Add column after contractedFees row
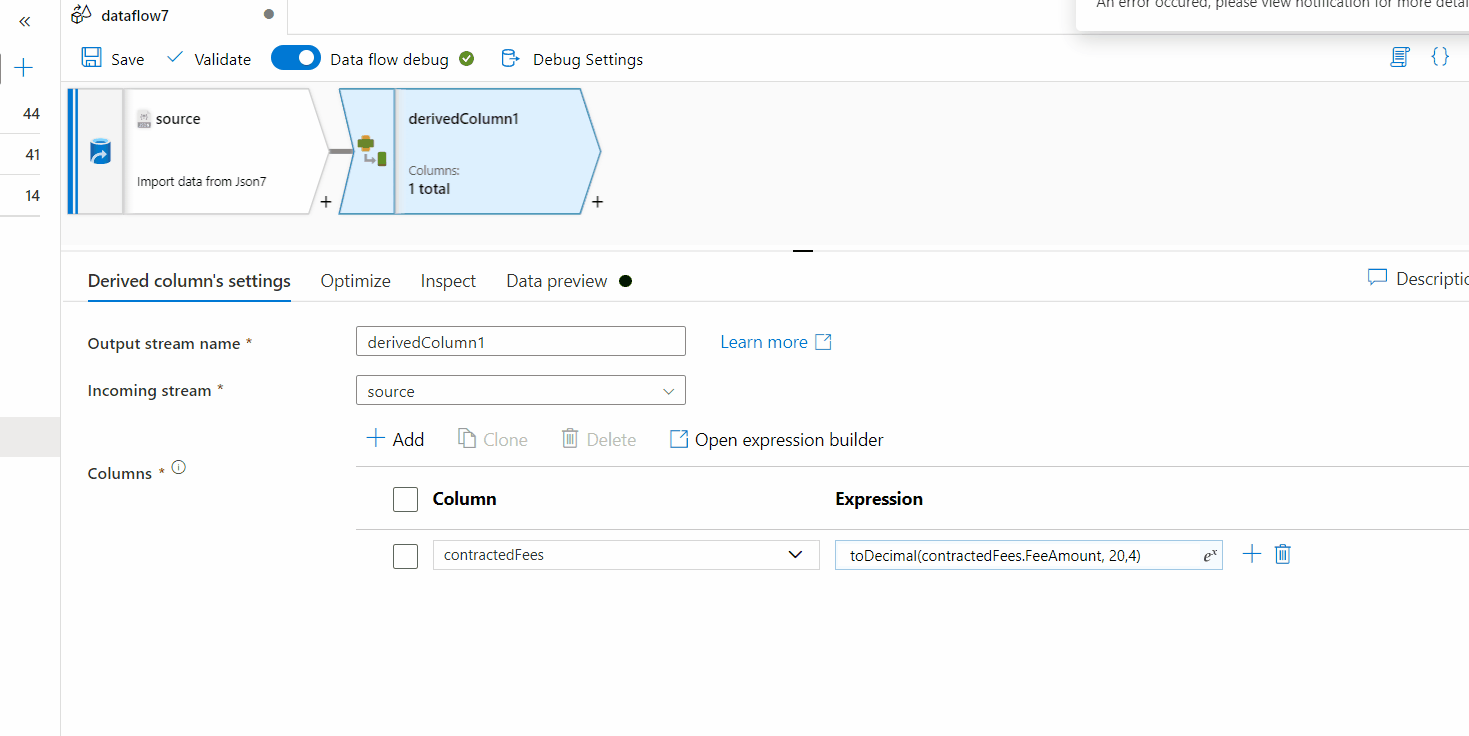This screenshot has width=1469, height=736. click(1251, 554)
